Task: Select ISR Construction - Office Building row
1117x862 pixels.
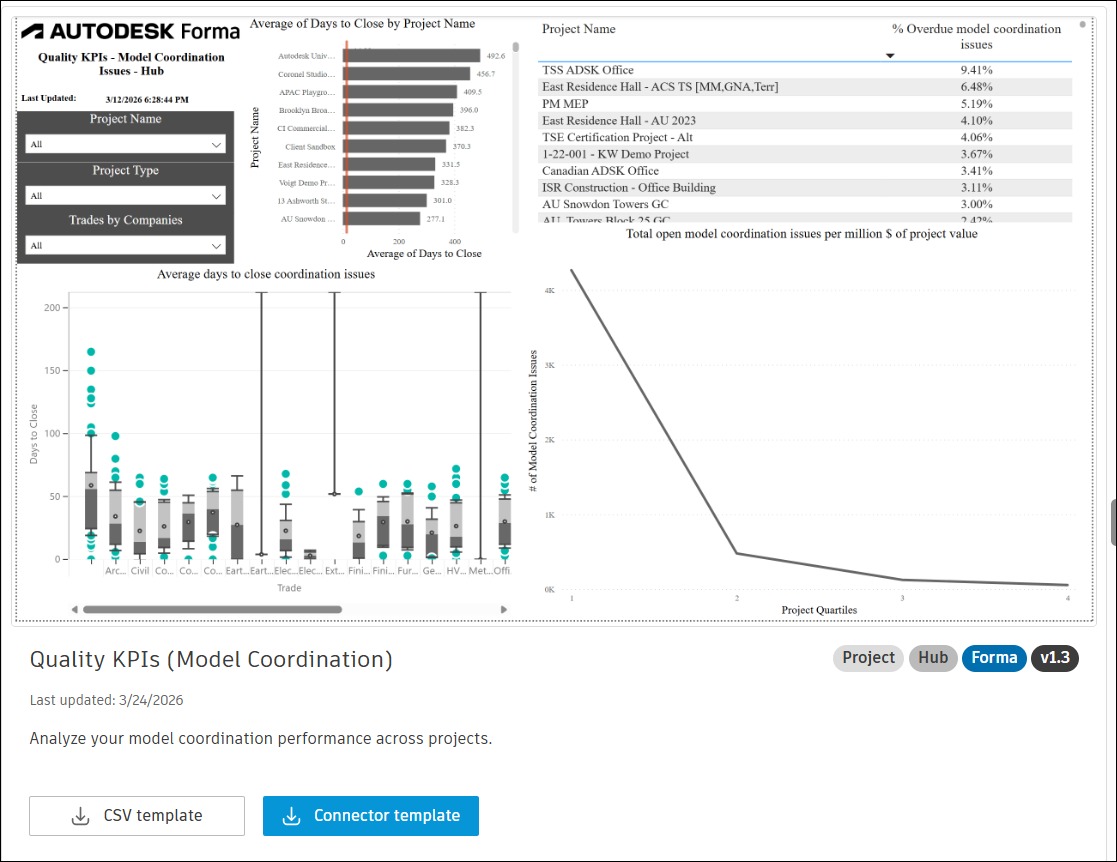Action: (805, 187)
